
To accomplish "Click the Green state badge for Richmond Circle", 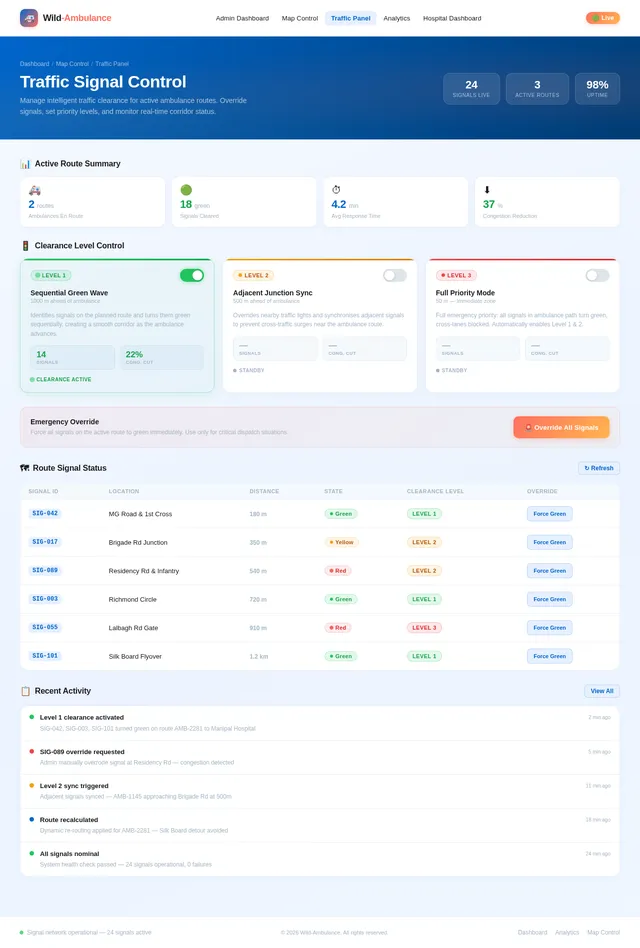I will (x=341, y=599).
